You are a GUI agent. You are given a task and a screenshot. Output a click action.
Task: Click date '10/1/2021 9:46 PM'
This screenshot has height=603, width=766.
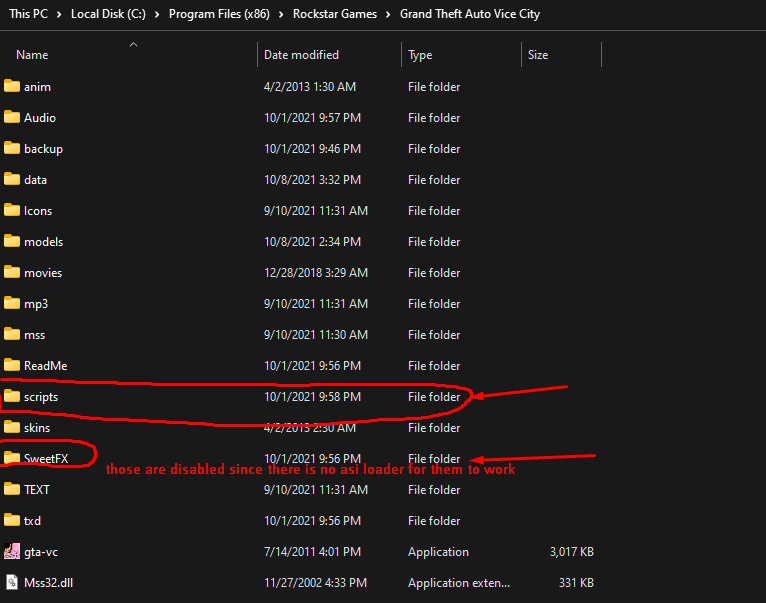coord(313,149)
